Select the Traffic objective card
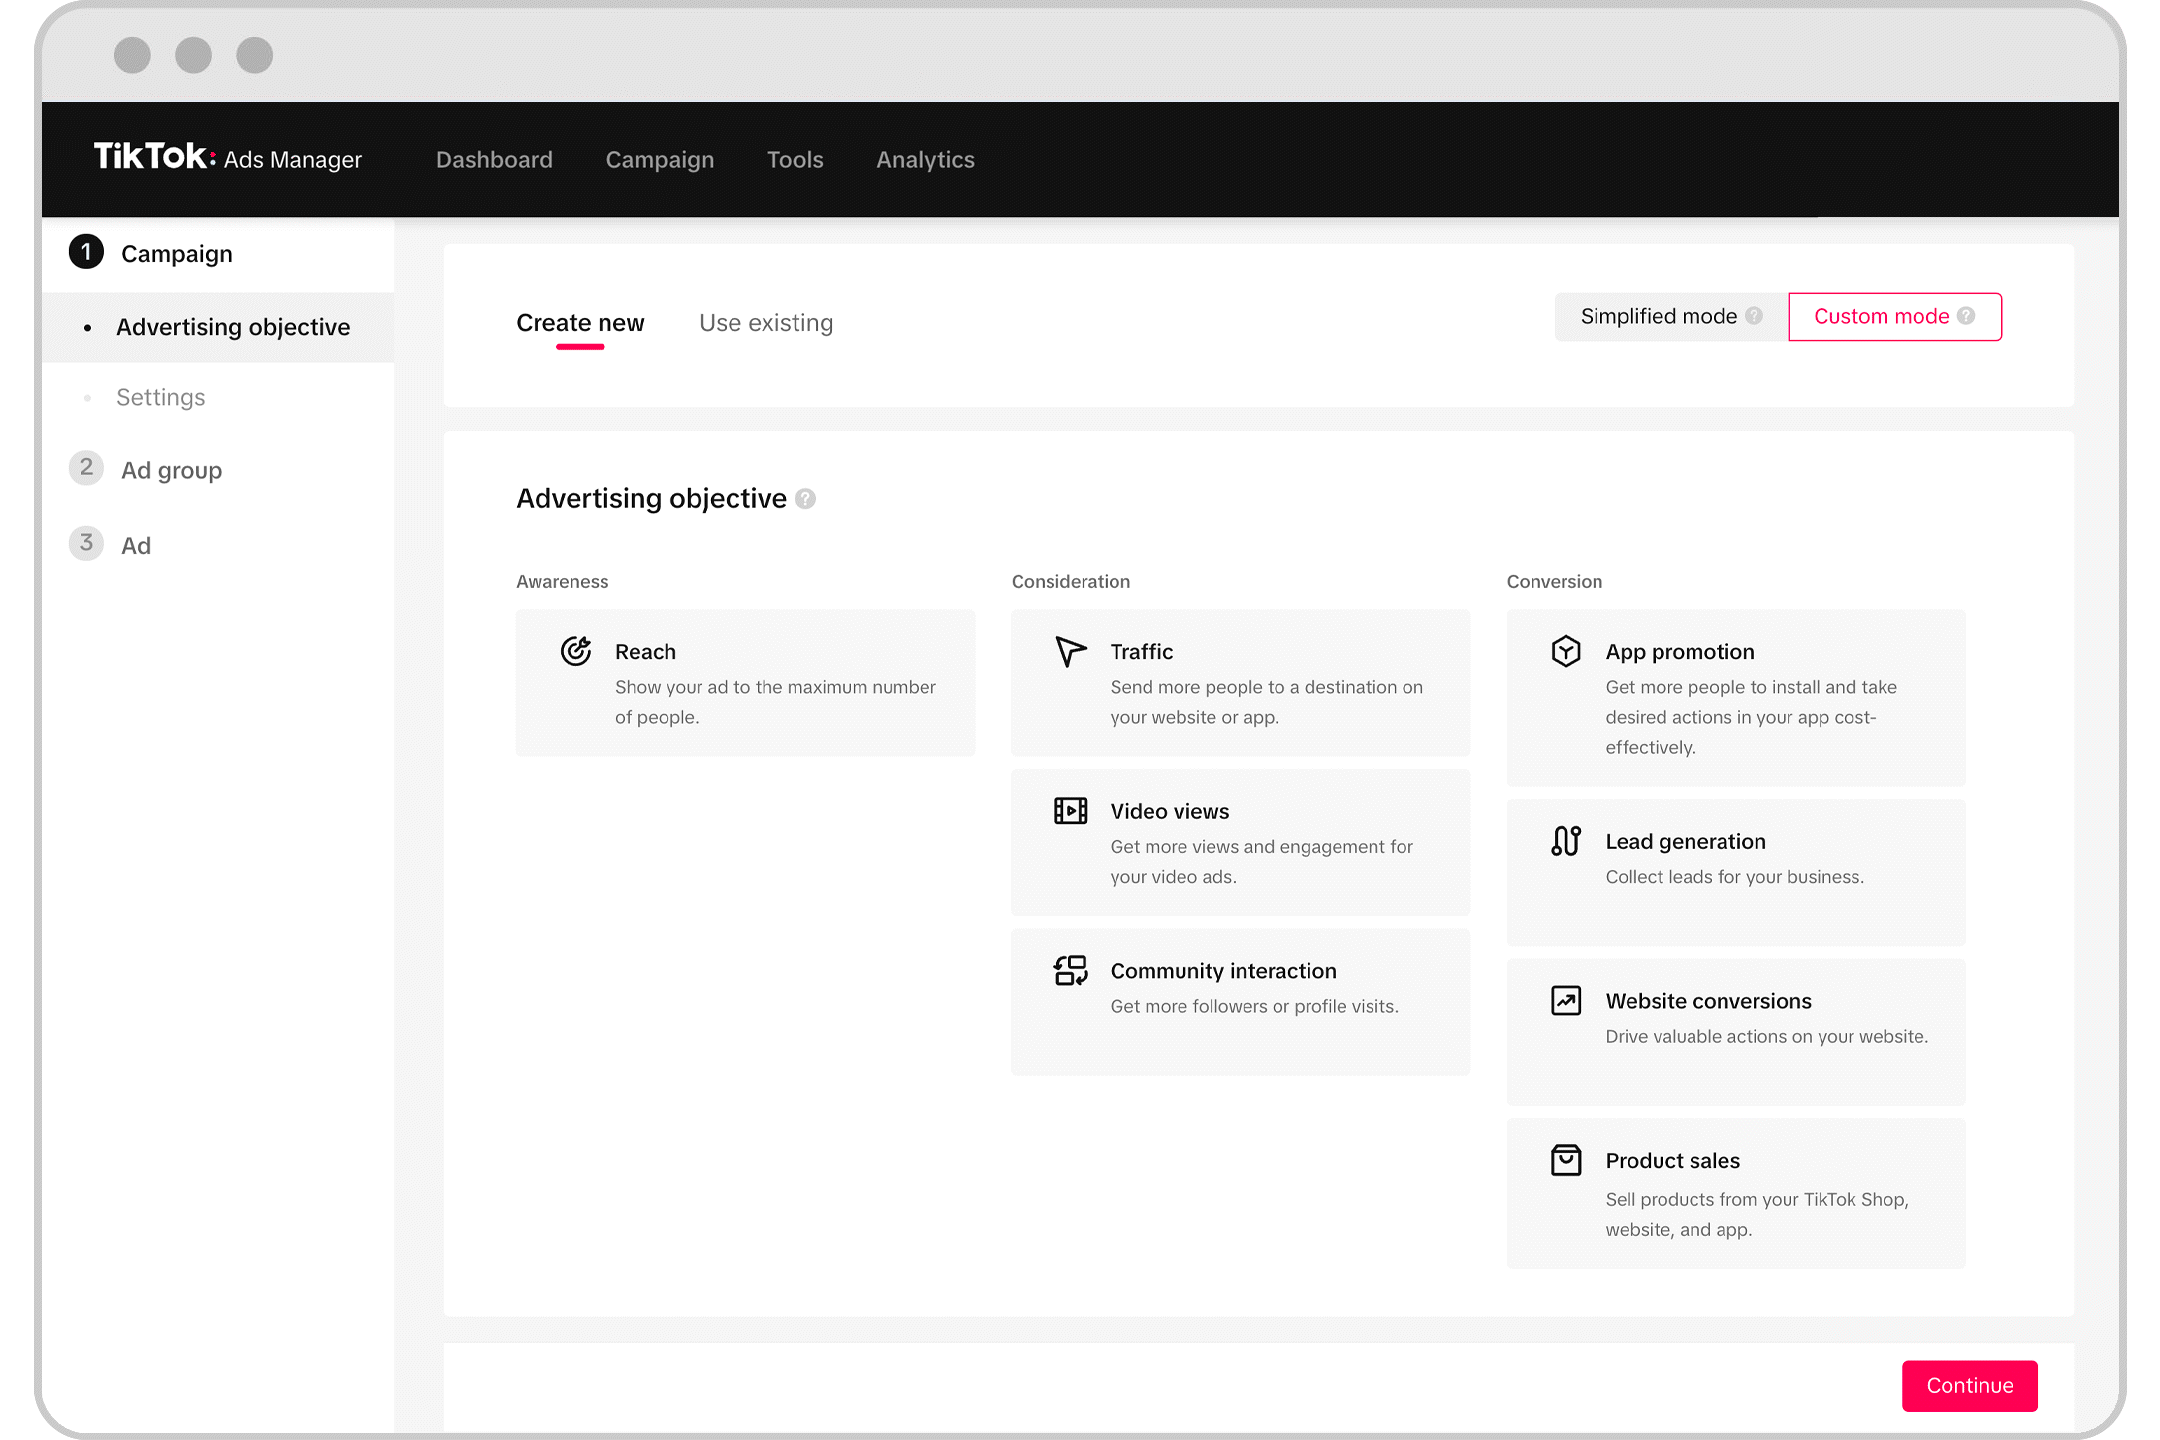2160x1440 pixels. pos(1240,682)
